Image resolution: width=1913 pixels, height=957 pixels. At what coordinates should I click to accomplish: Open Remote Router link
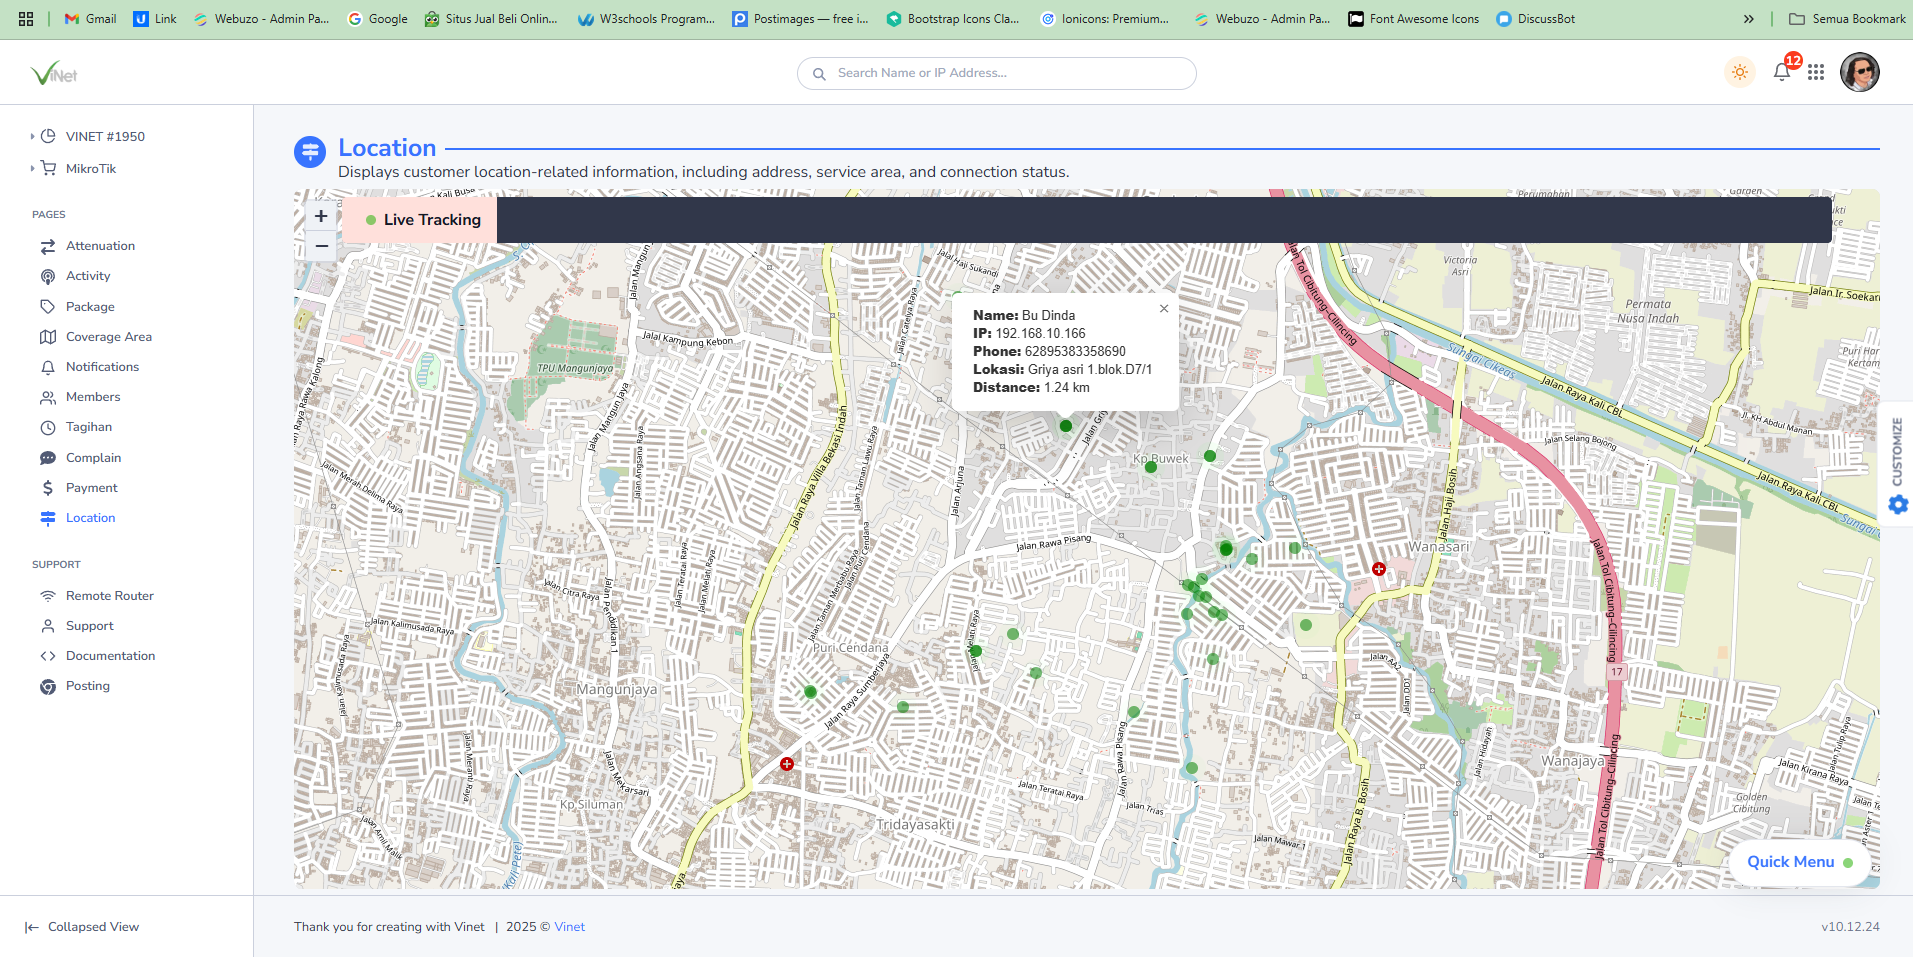point(110,596)
